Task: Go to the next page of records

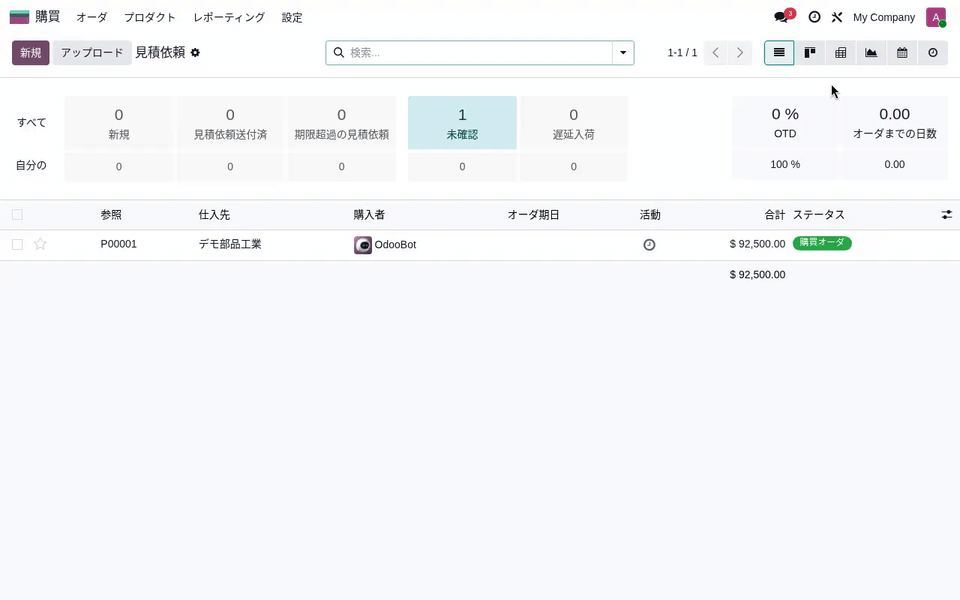Action: 740,53
